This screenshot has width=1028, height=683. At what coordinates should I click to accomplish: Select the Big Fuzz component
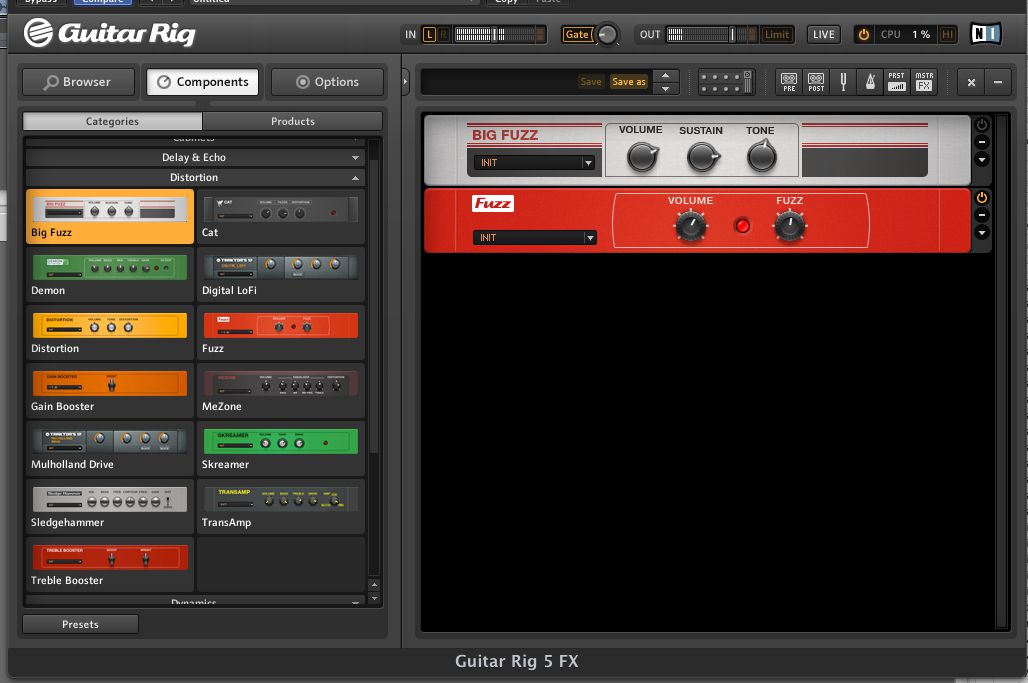click(109, 216)
